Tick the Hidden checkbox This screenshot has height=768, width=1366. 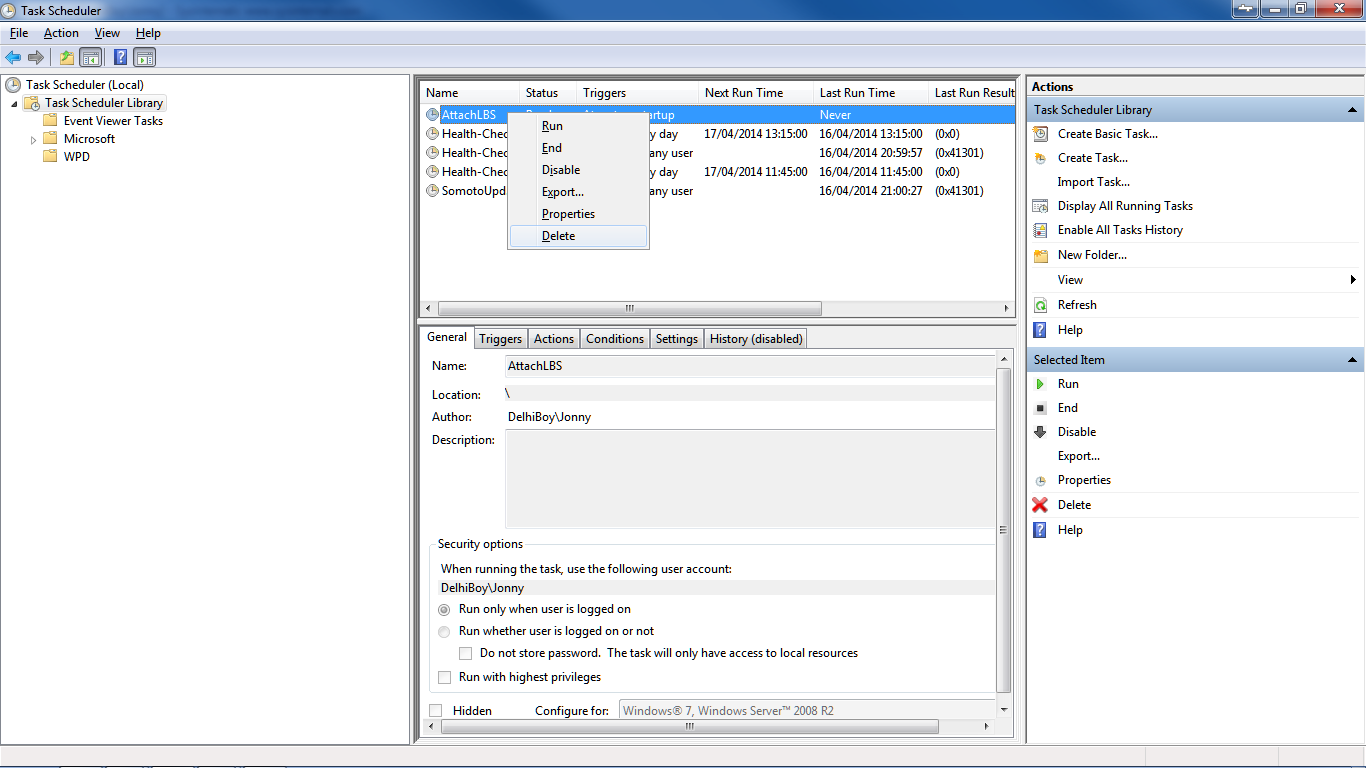click(x=435, y=710)
